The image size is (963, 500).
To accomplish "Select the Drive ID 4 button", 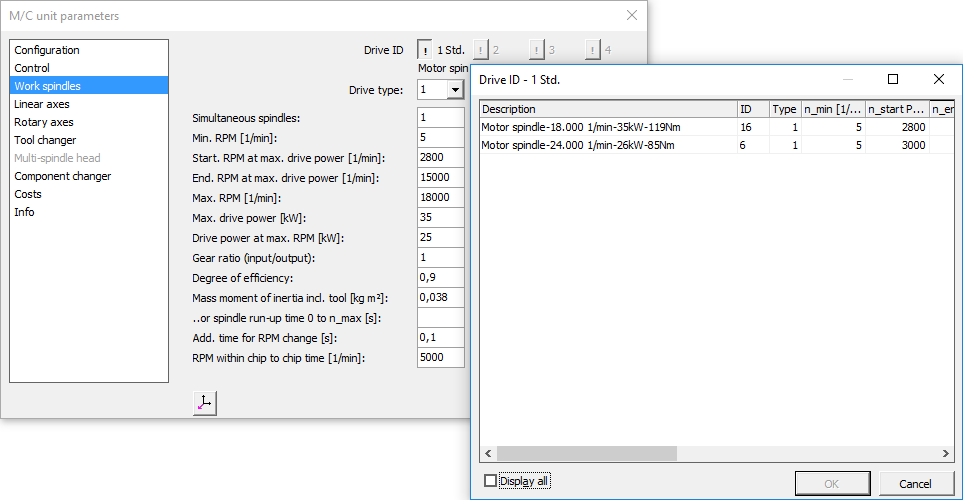I will point(593,50).
